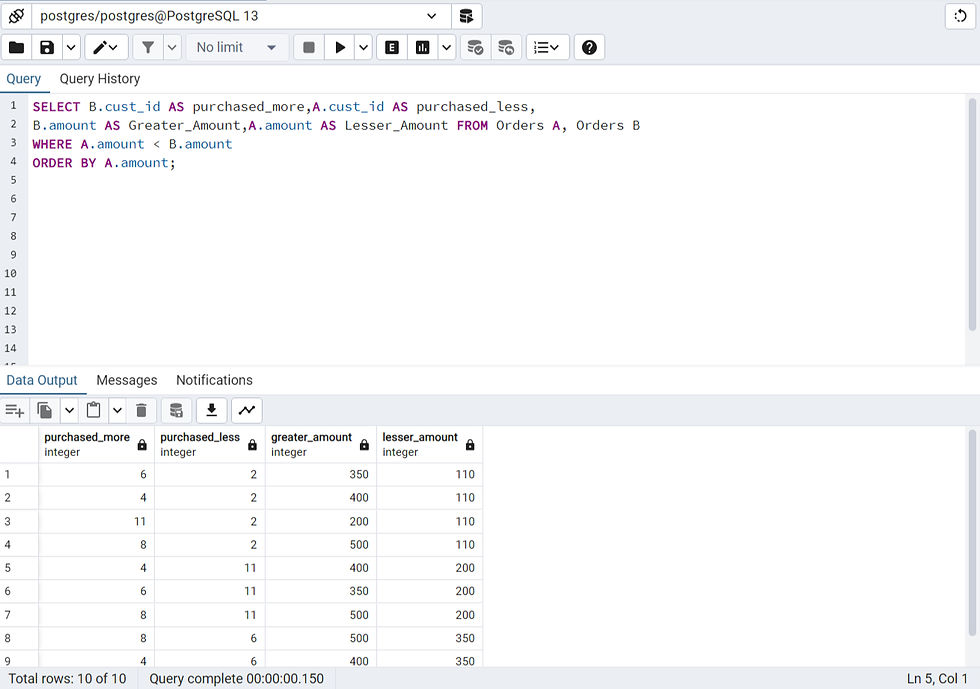
Task: Click the Explain (E) button in toolbar
Action: pos(392,47)
